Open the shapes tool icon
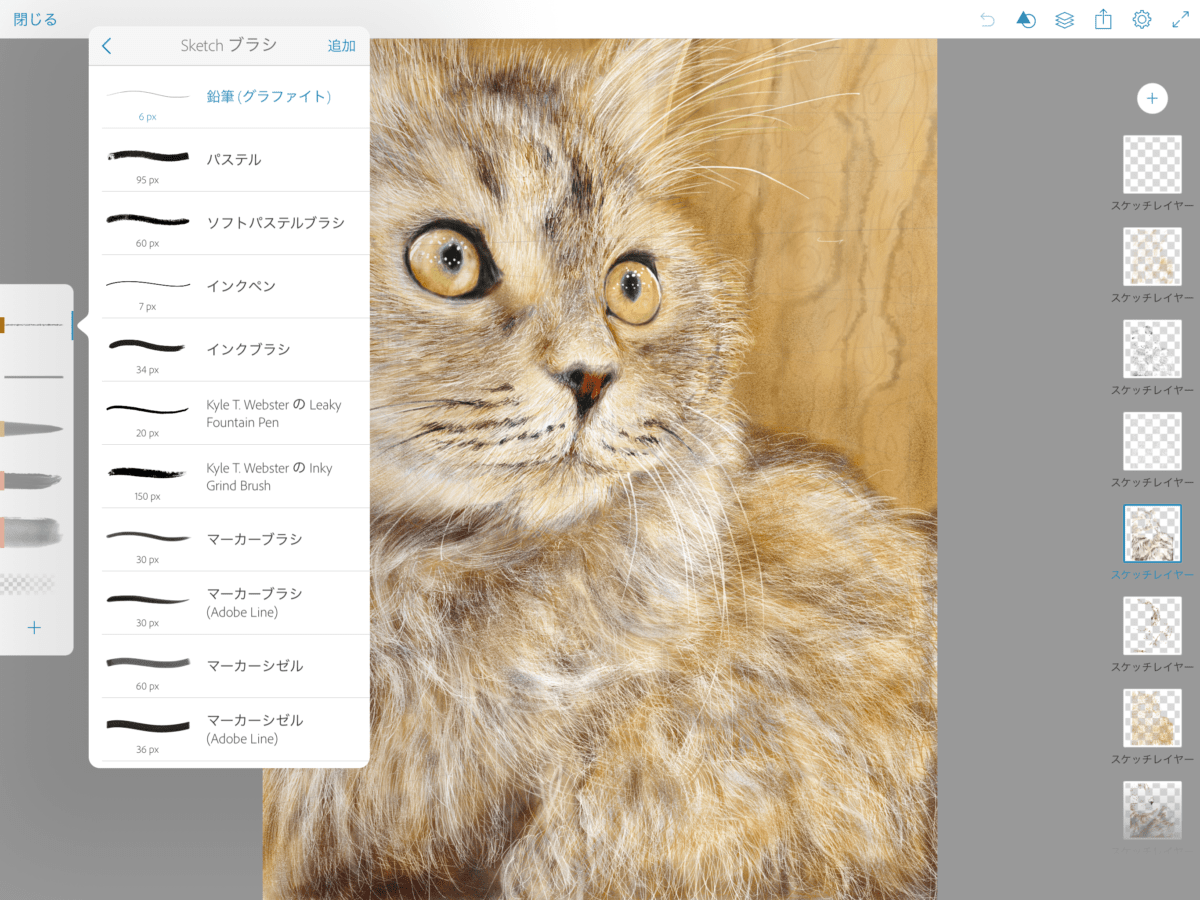The height and width of the screenshot is (900, 1200). (1025, 20)
